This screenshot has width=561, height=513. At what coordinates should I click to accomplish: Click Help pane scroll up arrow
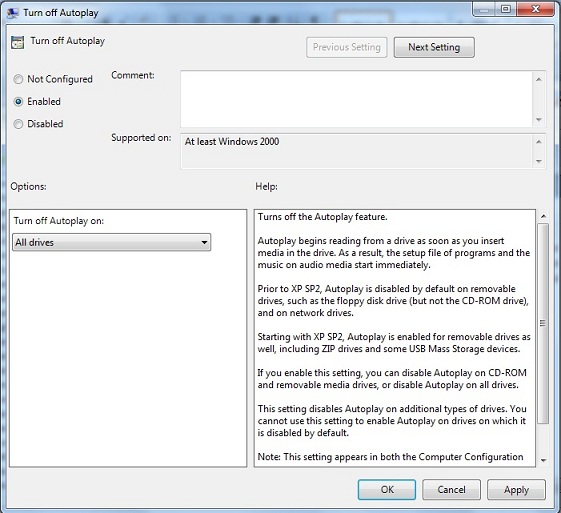(543, 216)
